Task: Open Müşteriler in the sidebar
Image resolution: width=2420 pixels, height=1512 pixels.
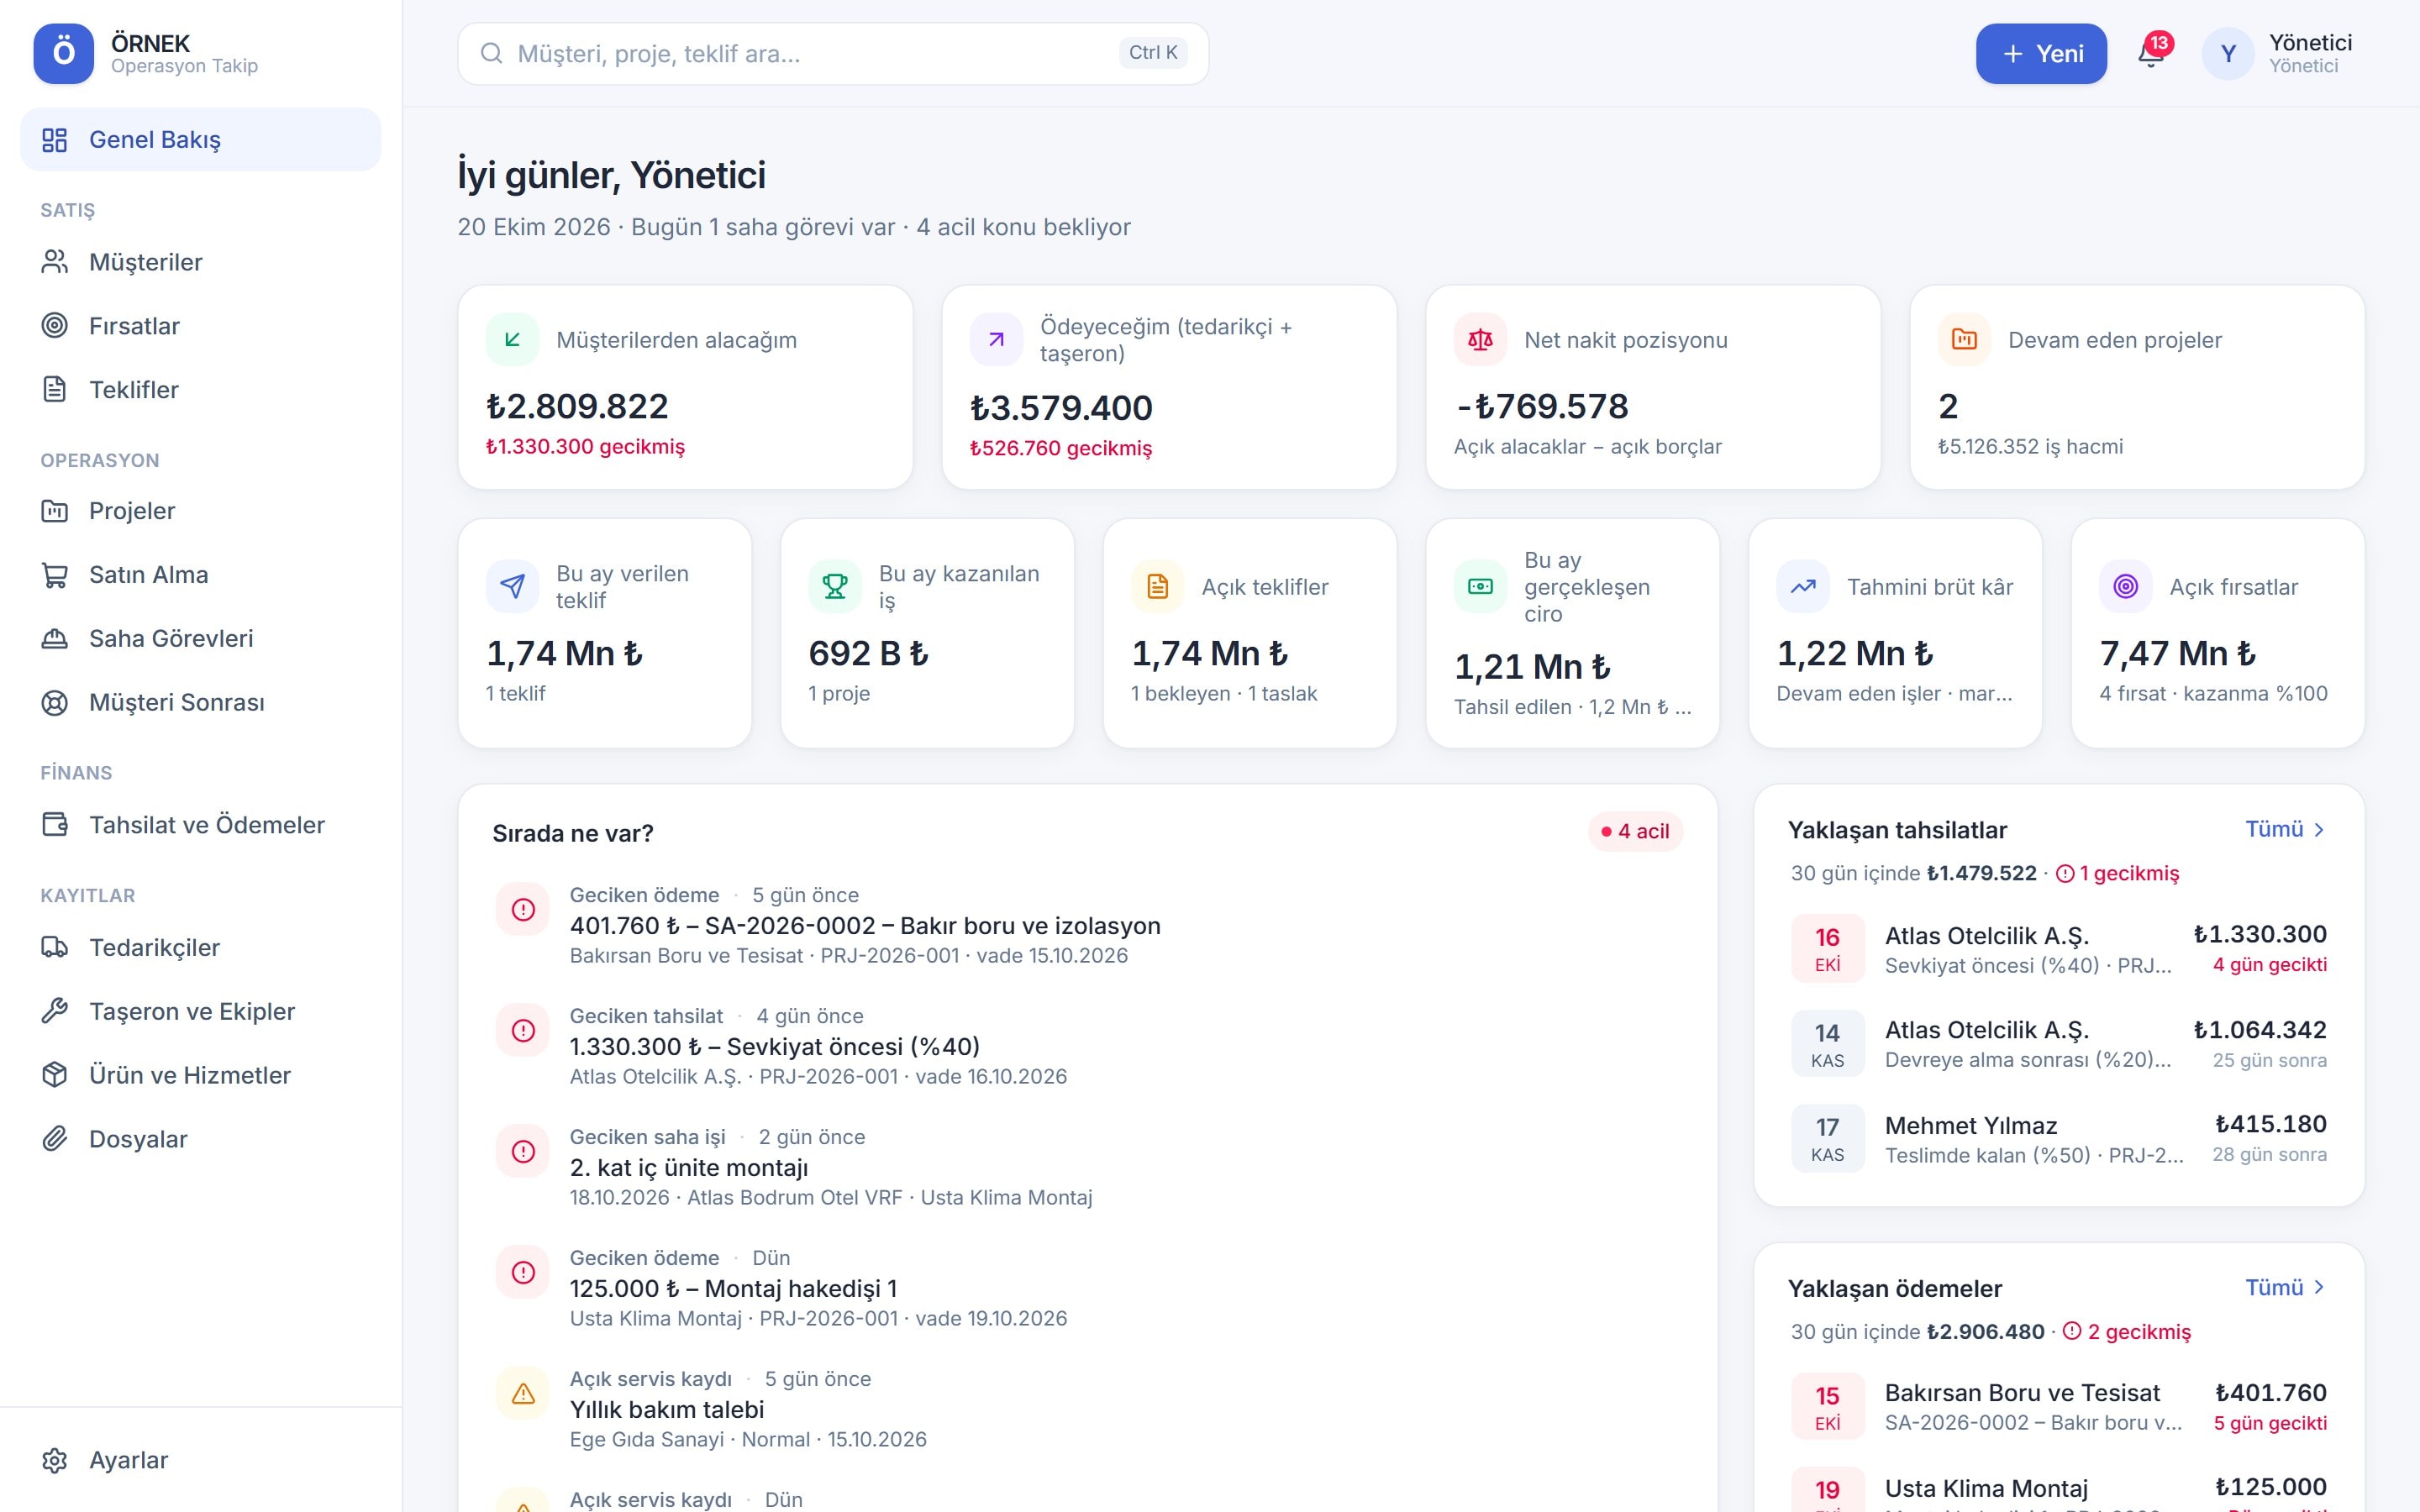Action: [201, 262]
